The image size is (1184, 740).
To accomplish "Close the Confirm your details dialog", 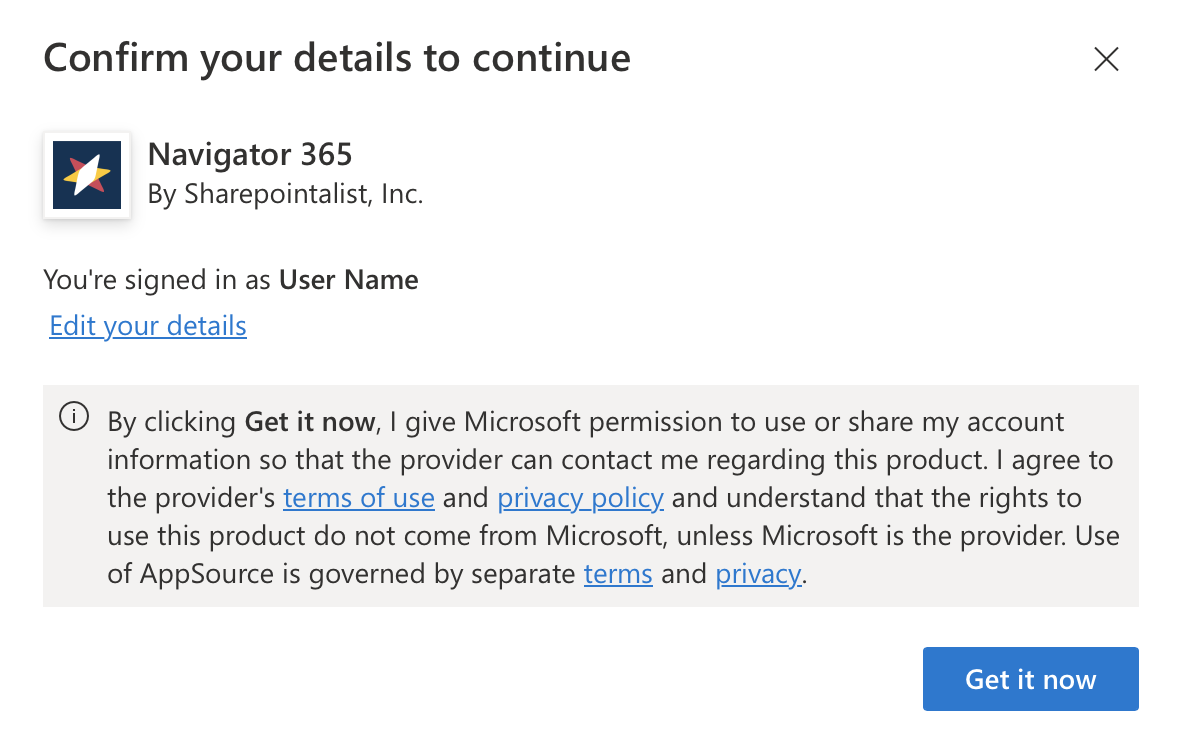I will coord(1105,59).
